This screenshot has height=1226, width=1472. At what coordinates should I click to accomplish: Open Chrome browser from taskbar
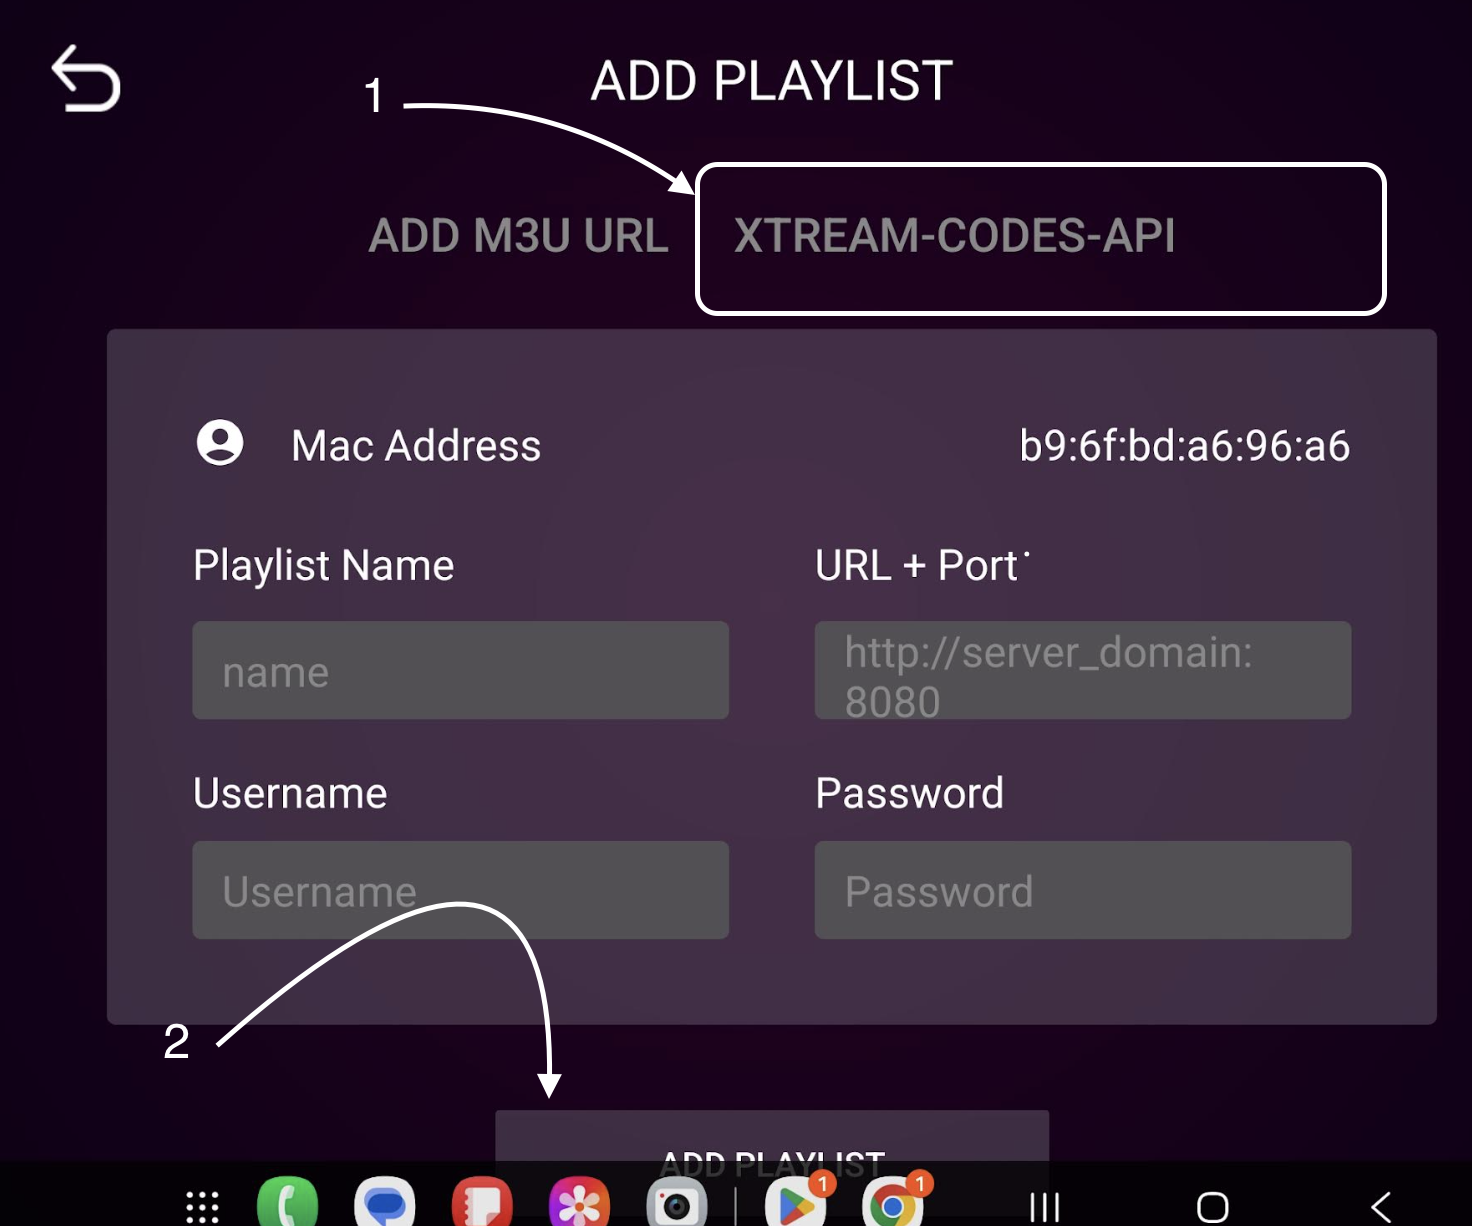tap(892, 1204)
